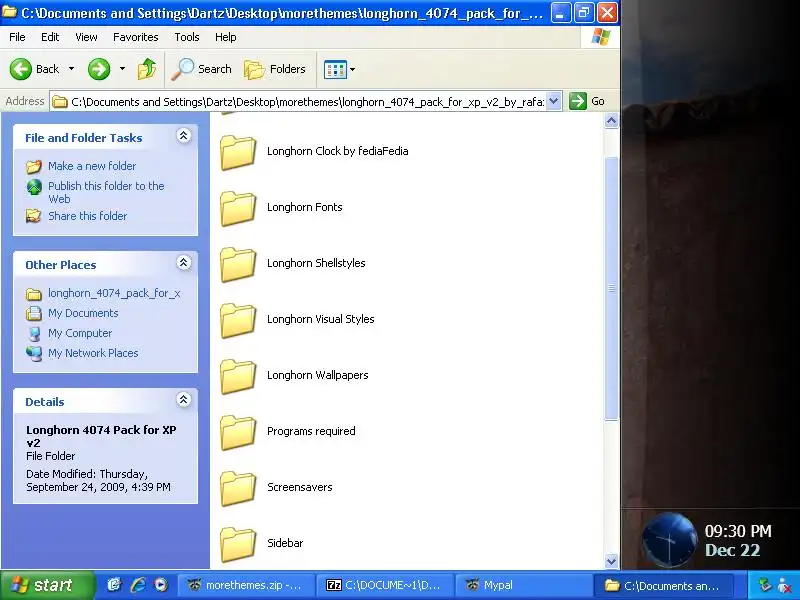The height and width of the screenshot is (600, 800).
Task: Click Publish this folder to the Web
Action: pyautogui.click(x=106, y=192)
